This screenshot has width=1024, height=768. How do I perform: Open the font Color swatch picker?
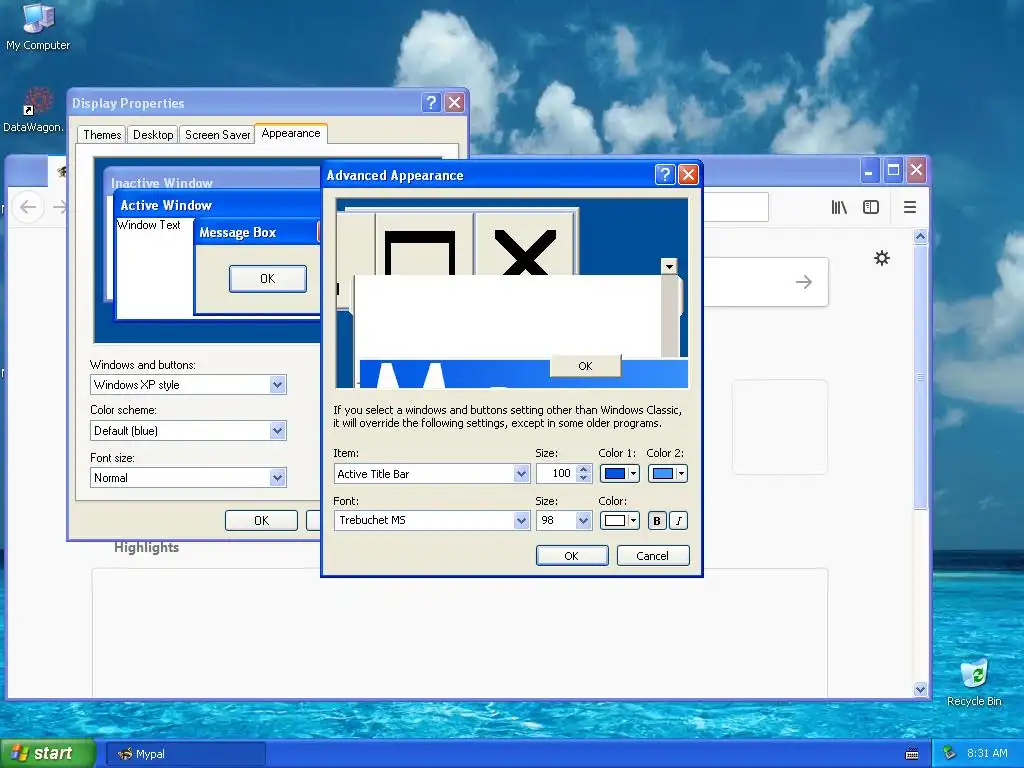(619, 520)
